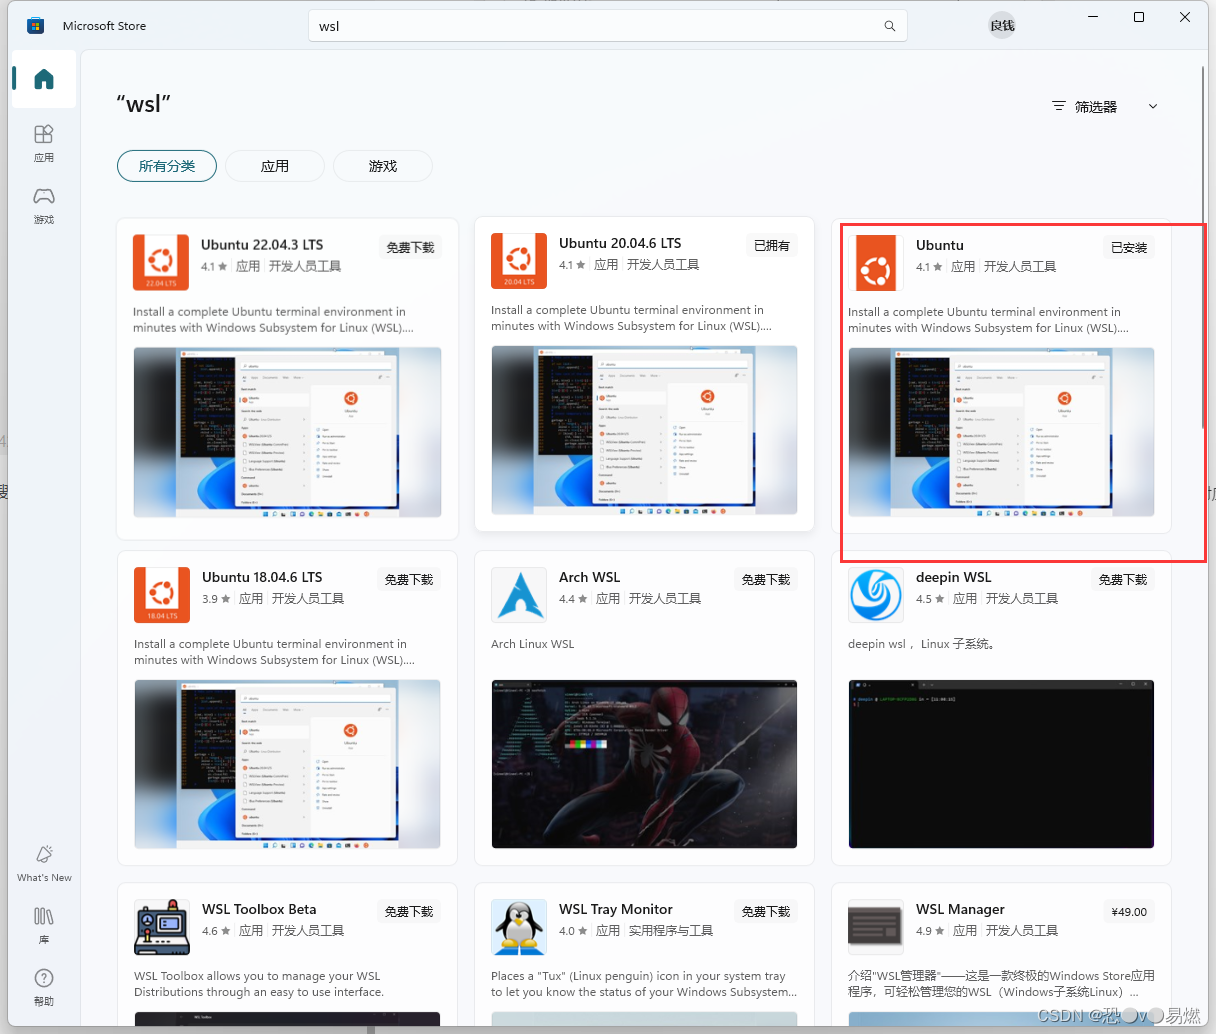Select the 游戏 category tab
Screen dimensions: 1216x1034
click(x=383, y=166)
